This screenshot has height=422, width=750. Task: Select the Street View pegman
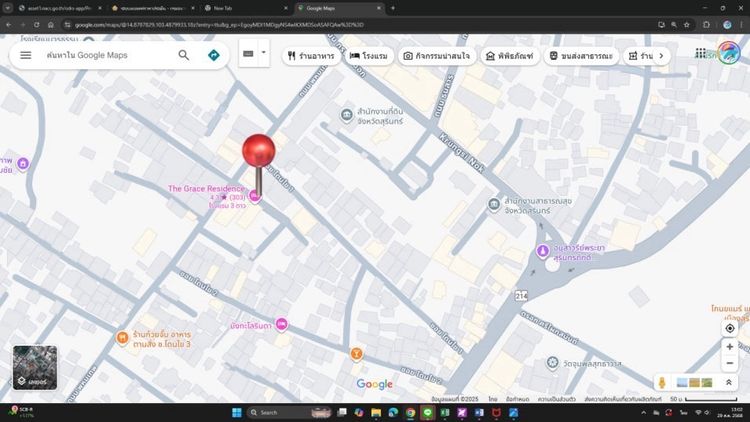tap(662, 382)
